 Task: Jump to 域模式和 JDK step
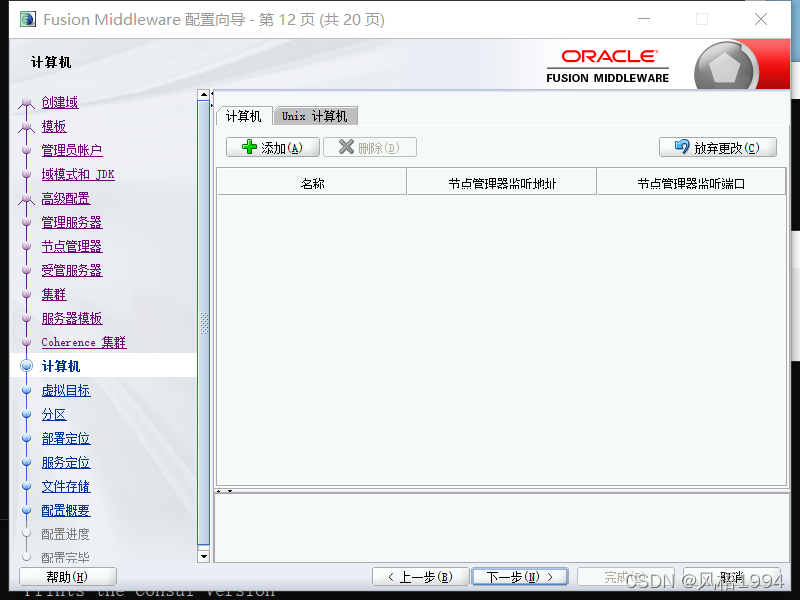coord(78,174)
